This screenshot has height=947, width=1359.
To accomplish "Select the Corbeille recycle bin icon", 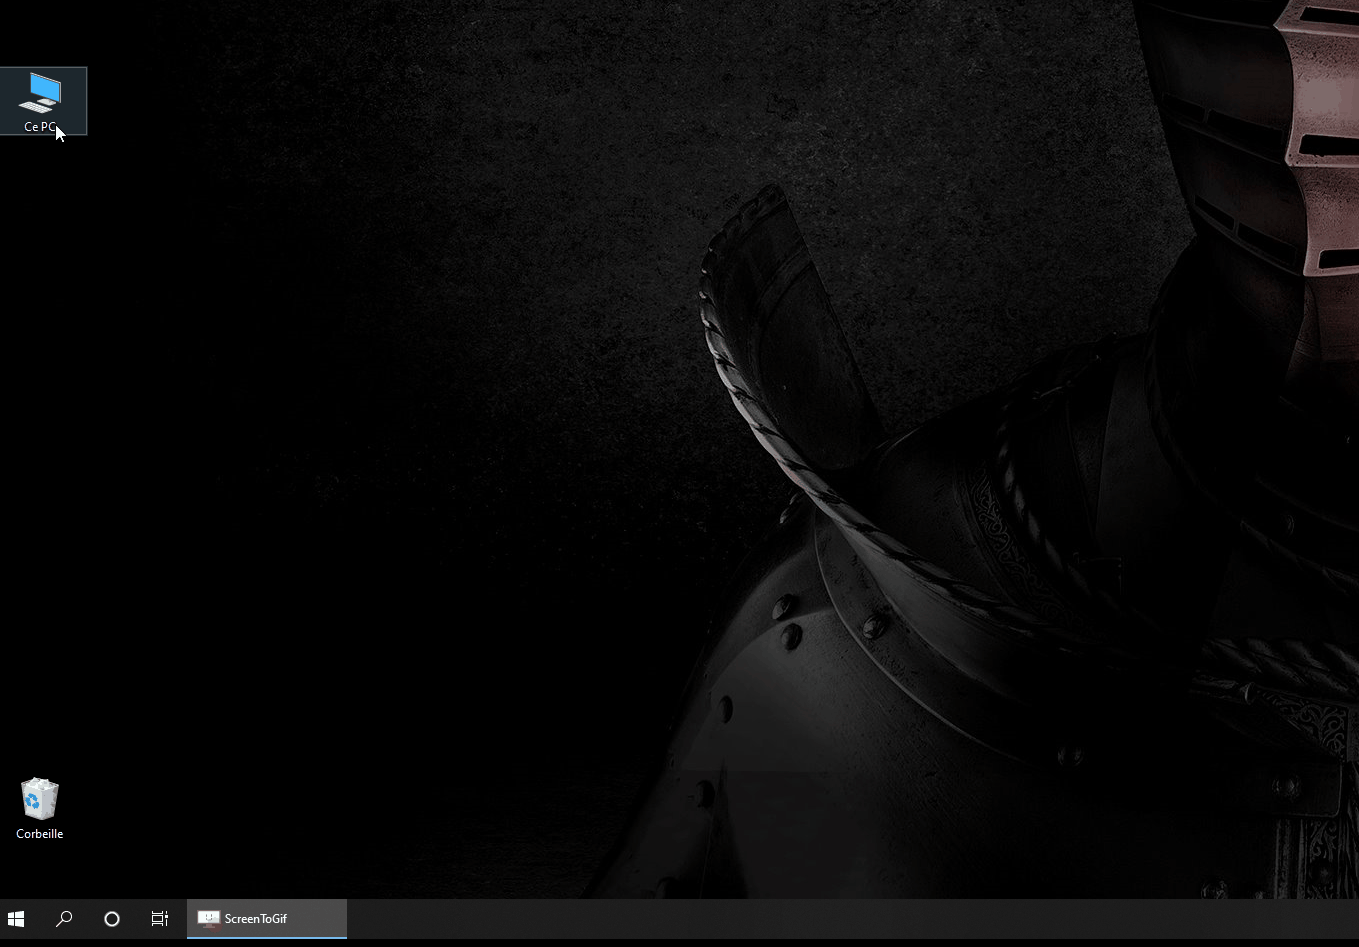I will click(40, 808).
